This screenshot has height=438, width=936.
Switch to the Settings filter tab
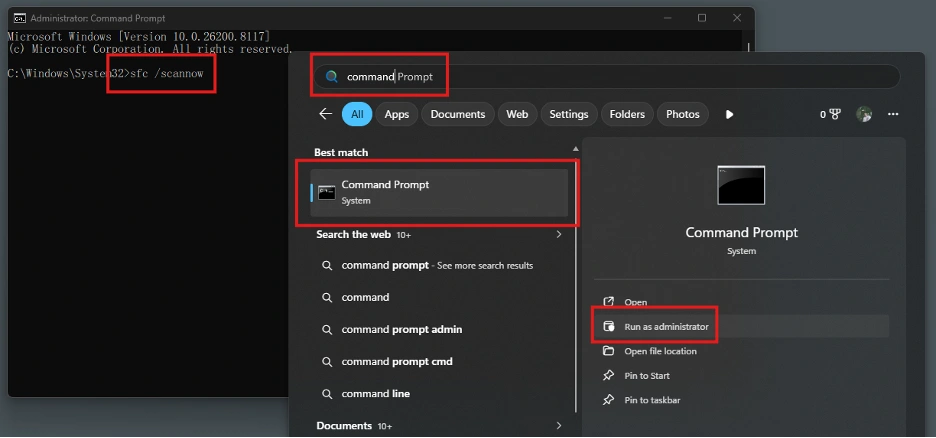569,114
